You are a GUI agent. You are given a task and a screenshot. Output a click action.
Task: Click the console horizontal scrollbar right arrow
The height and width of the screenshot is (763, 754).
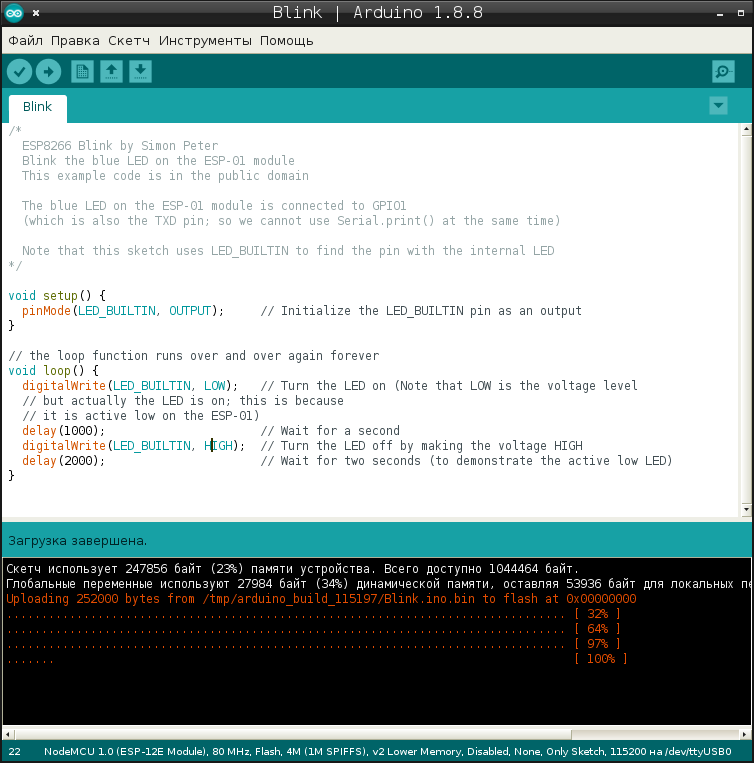click(x=745, y=734)
